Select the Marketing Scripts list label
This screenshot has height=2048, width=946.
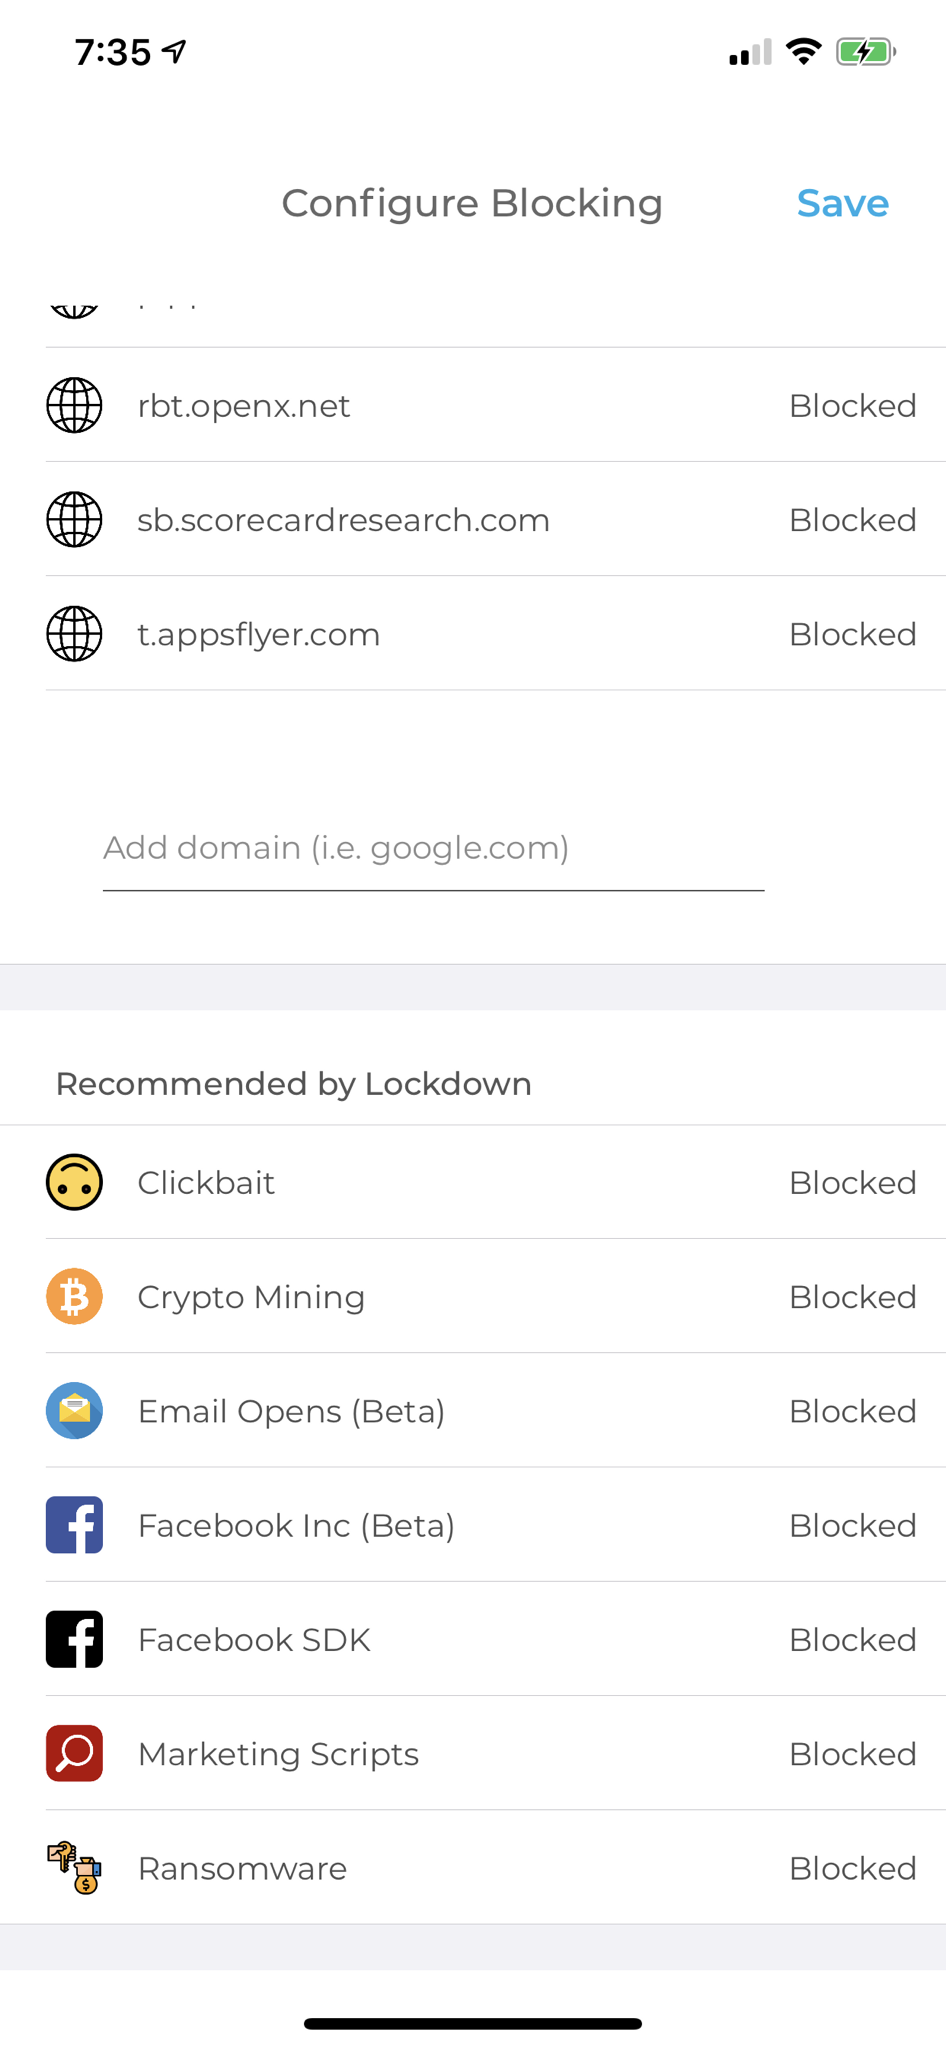[278, 1753]
